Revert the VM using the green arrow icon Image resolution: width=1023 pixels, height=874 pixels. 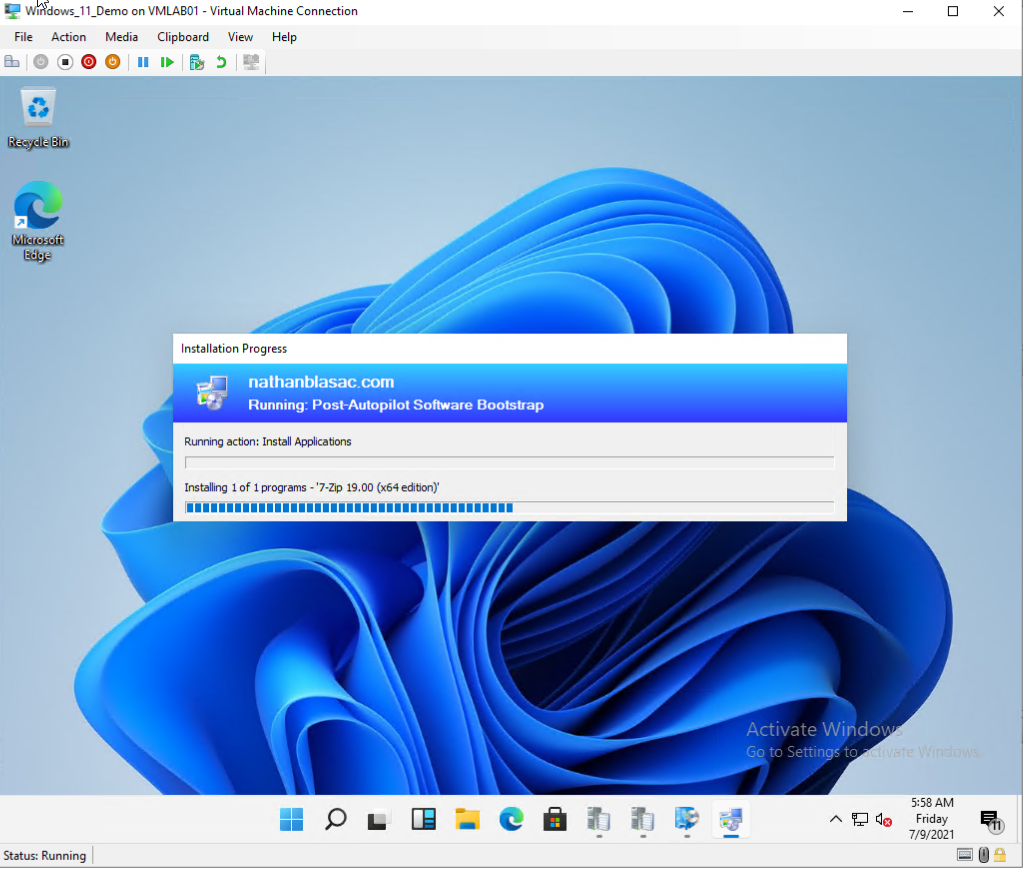click(x=220, y=62)
